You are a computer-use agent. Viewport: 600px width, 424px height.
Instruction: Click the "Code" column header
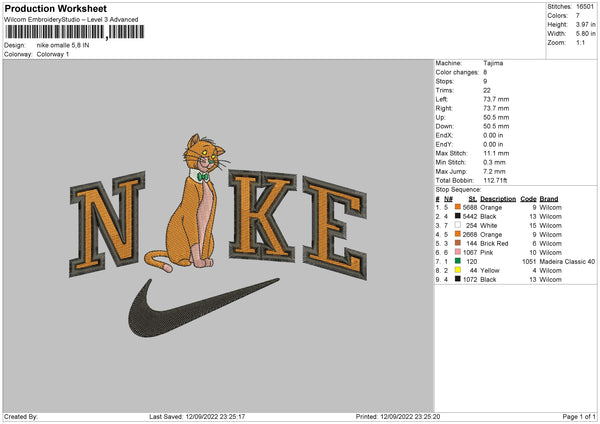click(528, 199)
